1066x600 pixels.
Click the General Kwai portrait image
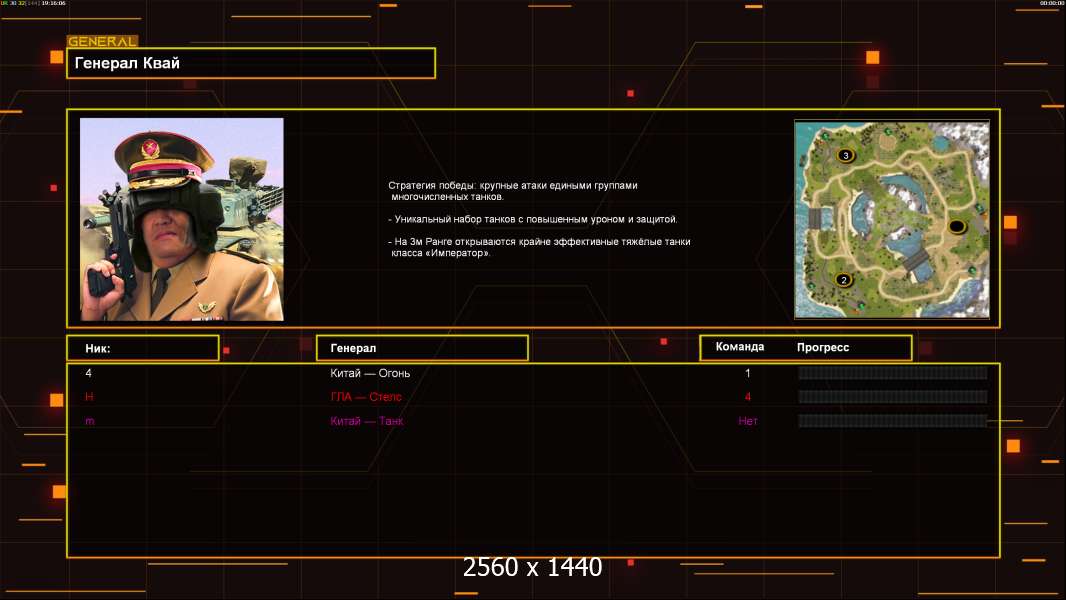pos(182,219)
